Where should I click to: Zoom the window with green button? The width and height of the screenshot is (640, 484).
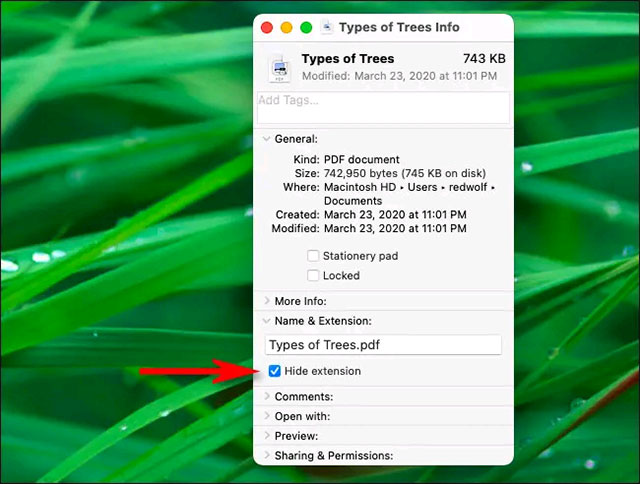coord(306,27)
